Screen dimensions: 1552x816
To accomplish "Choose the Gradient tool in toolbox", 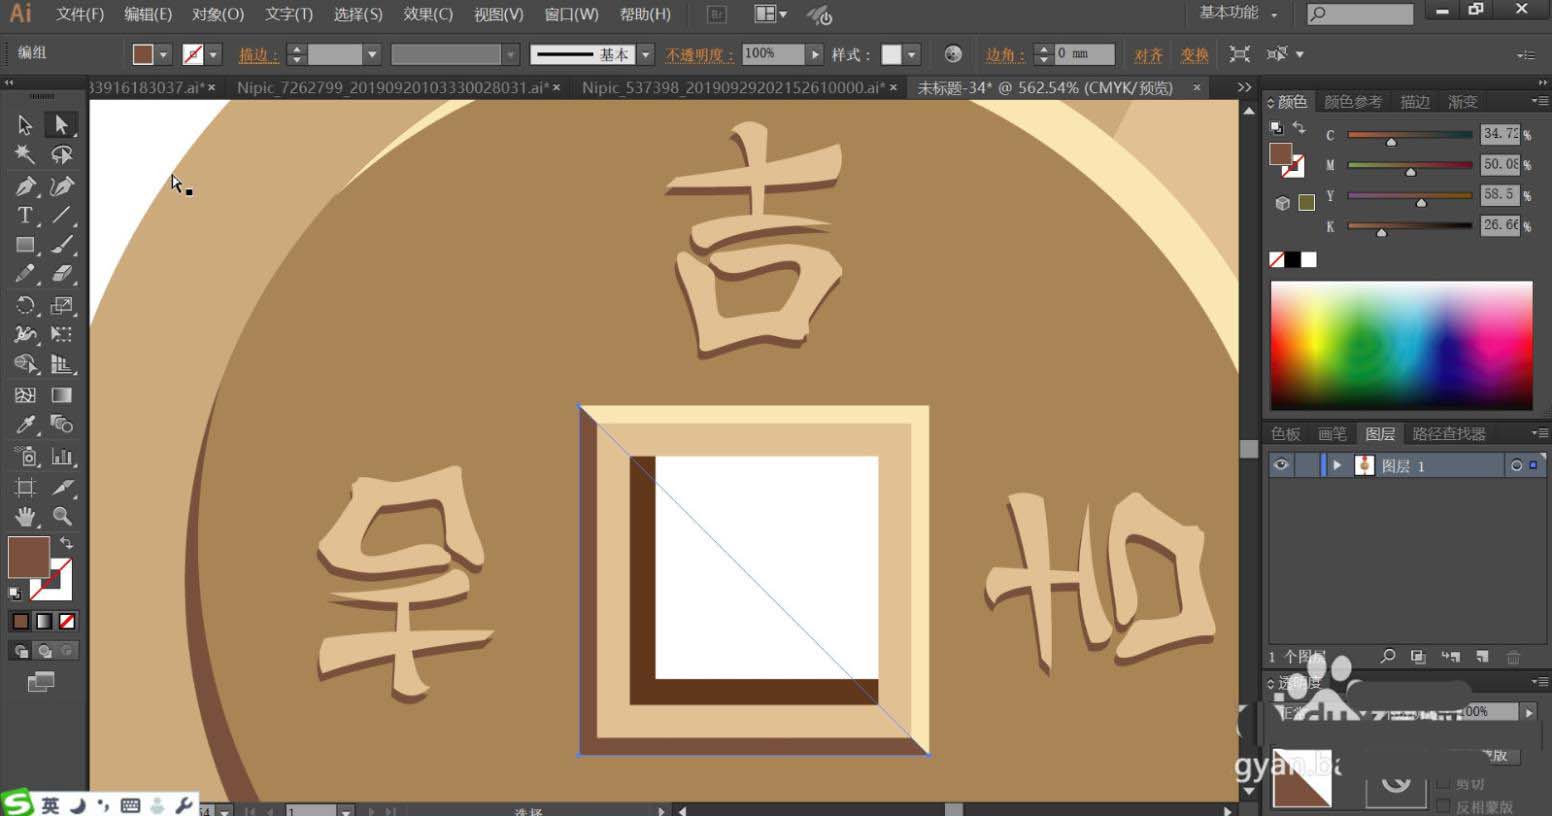I will pyautogui.click(x=61, y=396).
